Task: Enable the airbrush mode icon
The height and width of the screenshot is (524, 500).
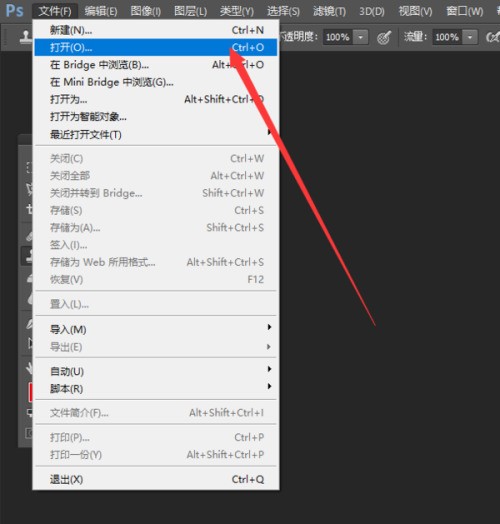Action: (x=493, y=37)
